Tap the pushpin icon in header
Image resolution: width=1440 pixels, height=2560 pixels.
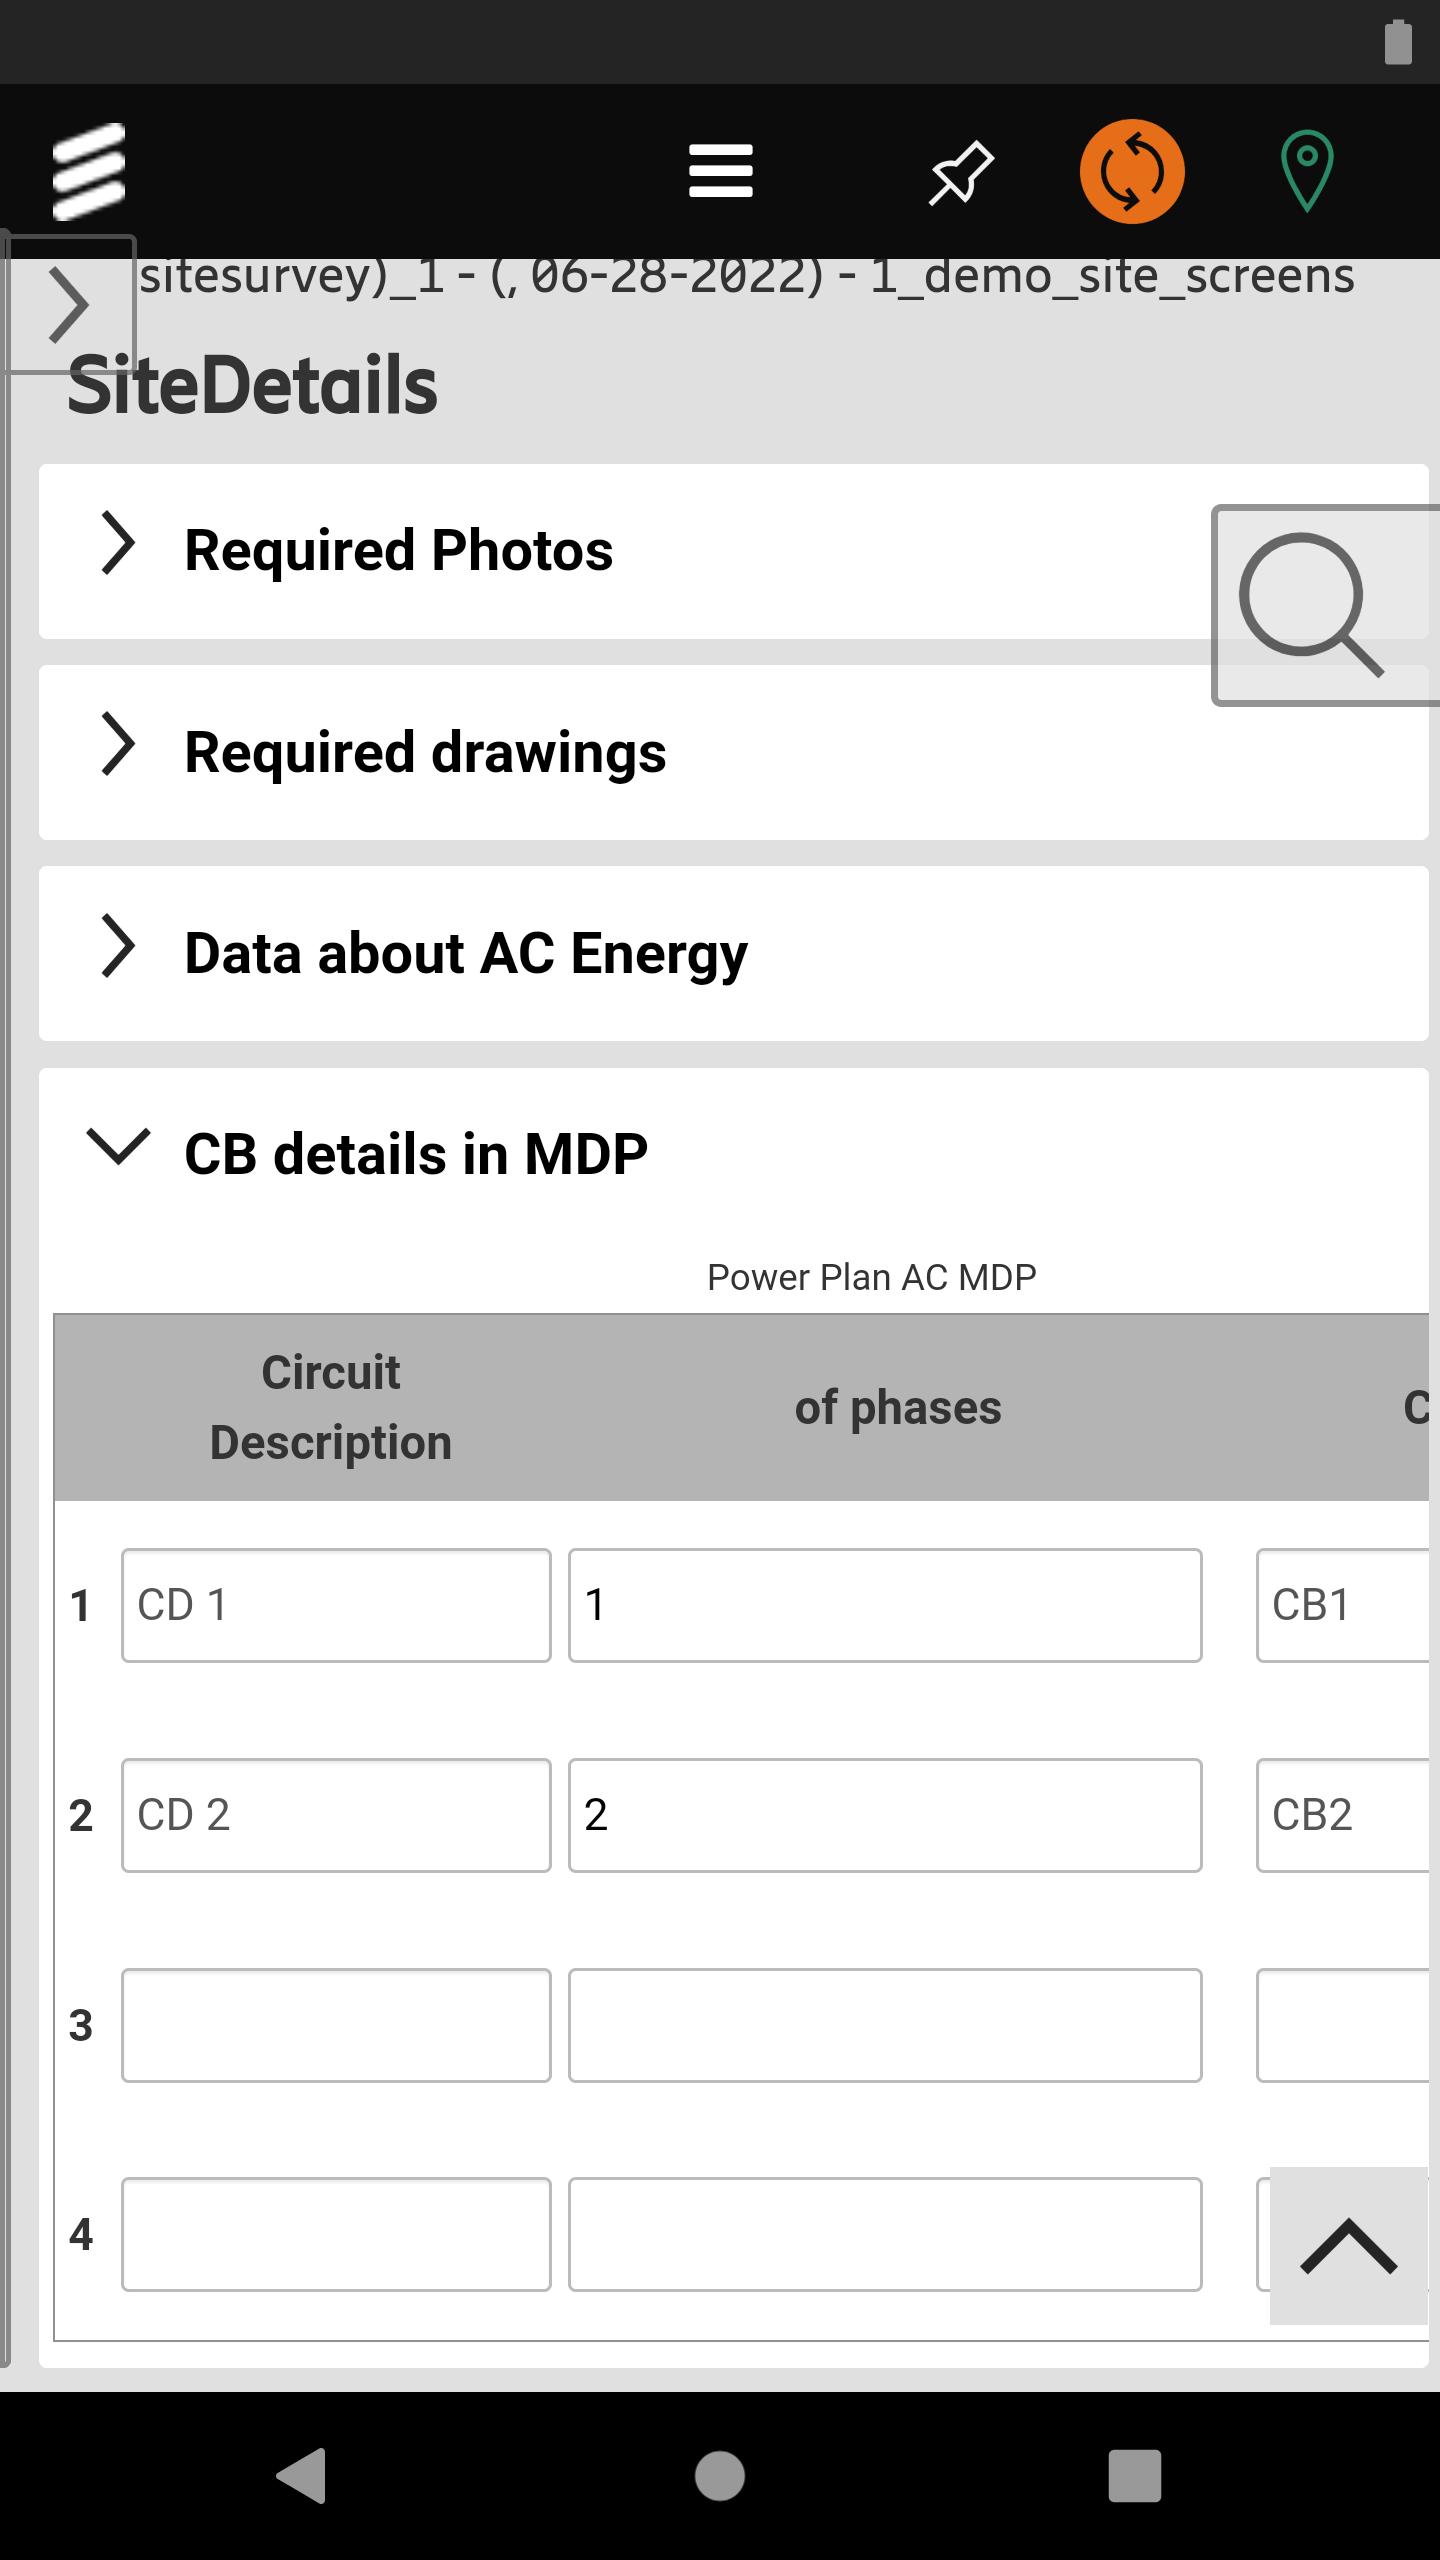961,172
